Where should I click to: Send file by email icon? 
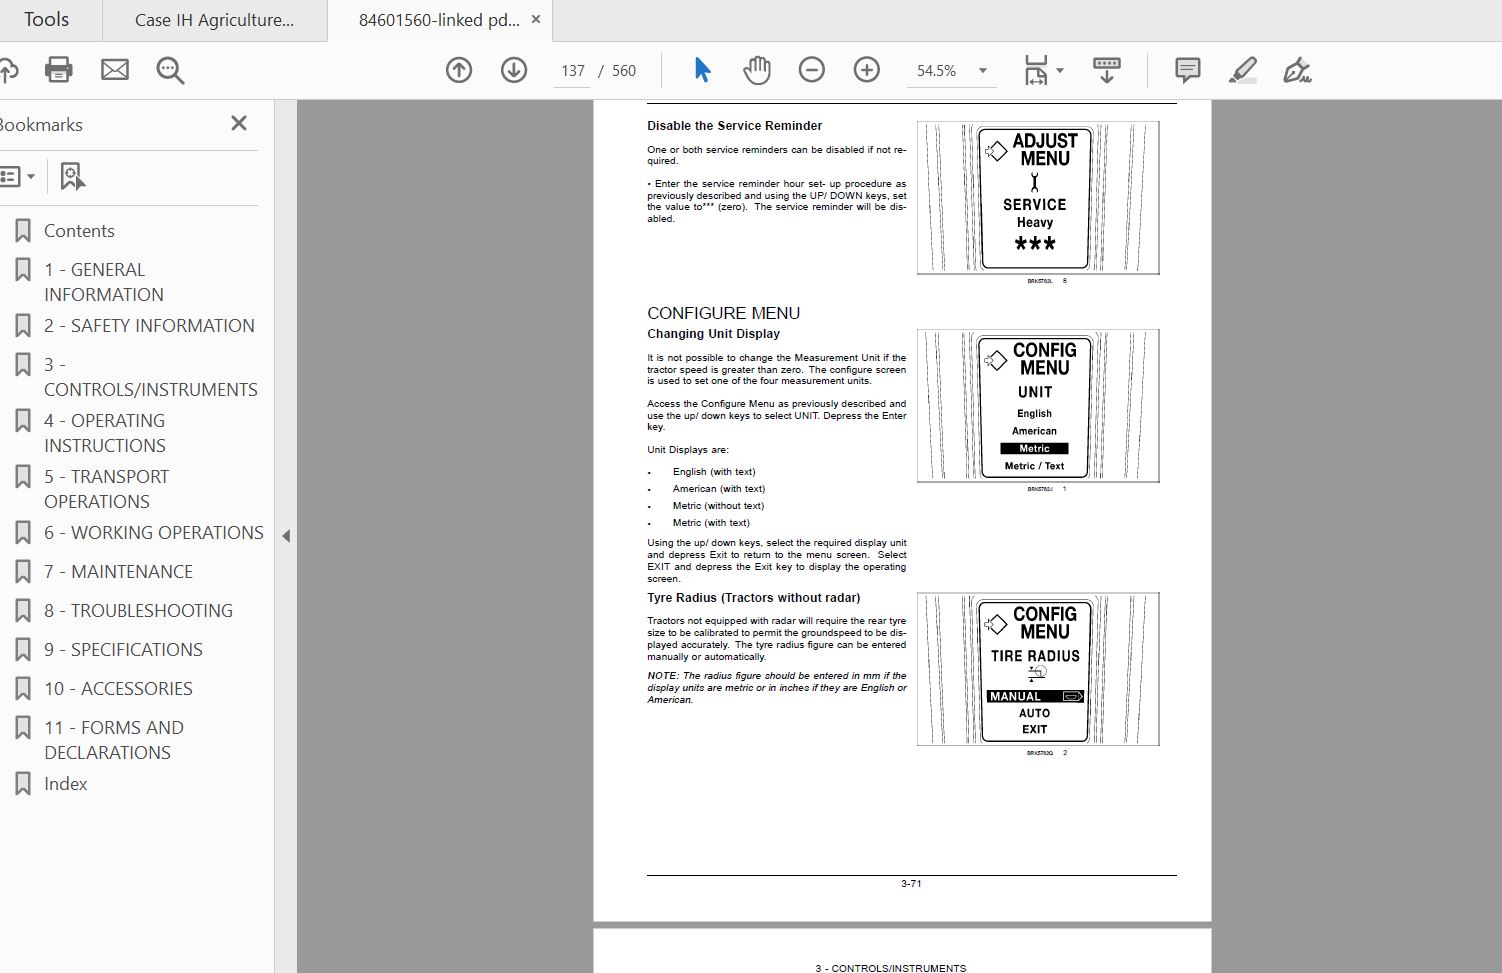click(x=115, y=70)
